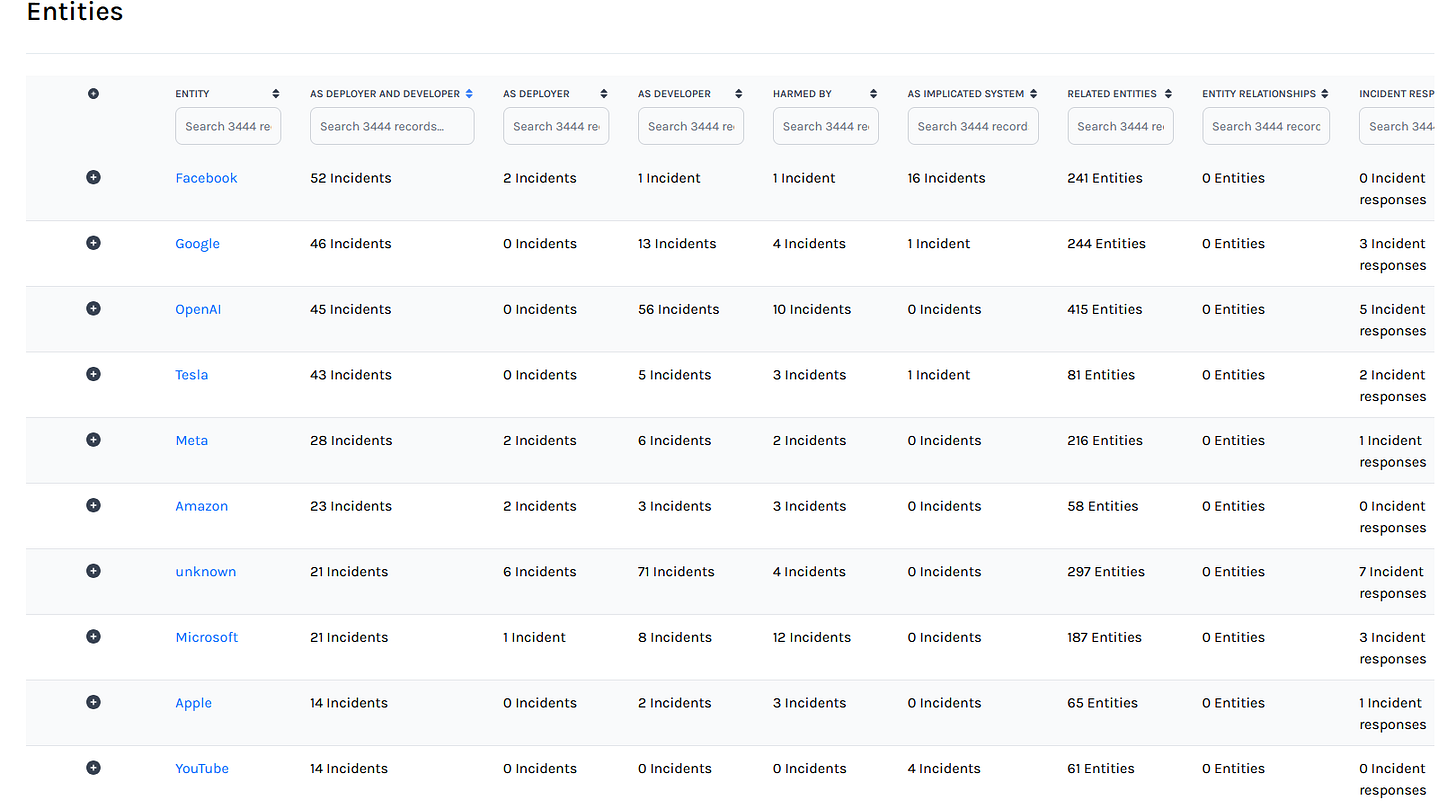The width and height of the screenshot is (1456, 810).
Task: Open the unknown entity link
Action: [205, 572]
